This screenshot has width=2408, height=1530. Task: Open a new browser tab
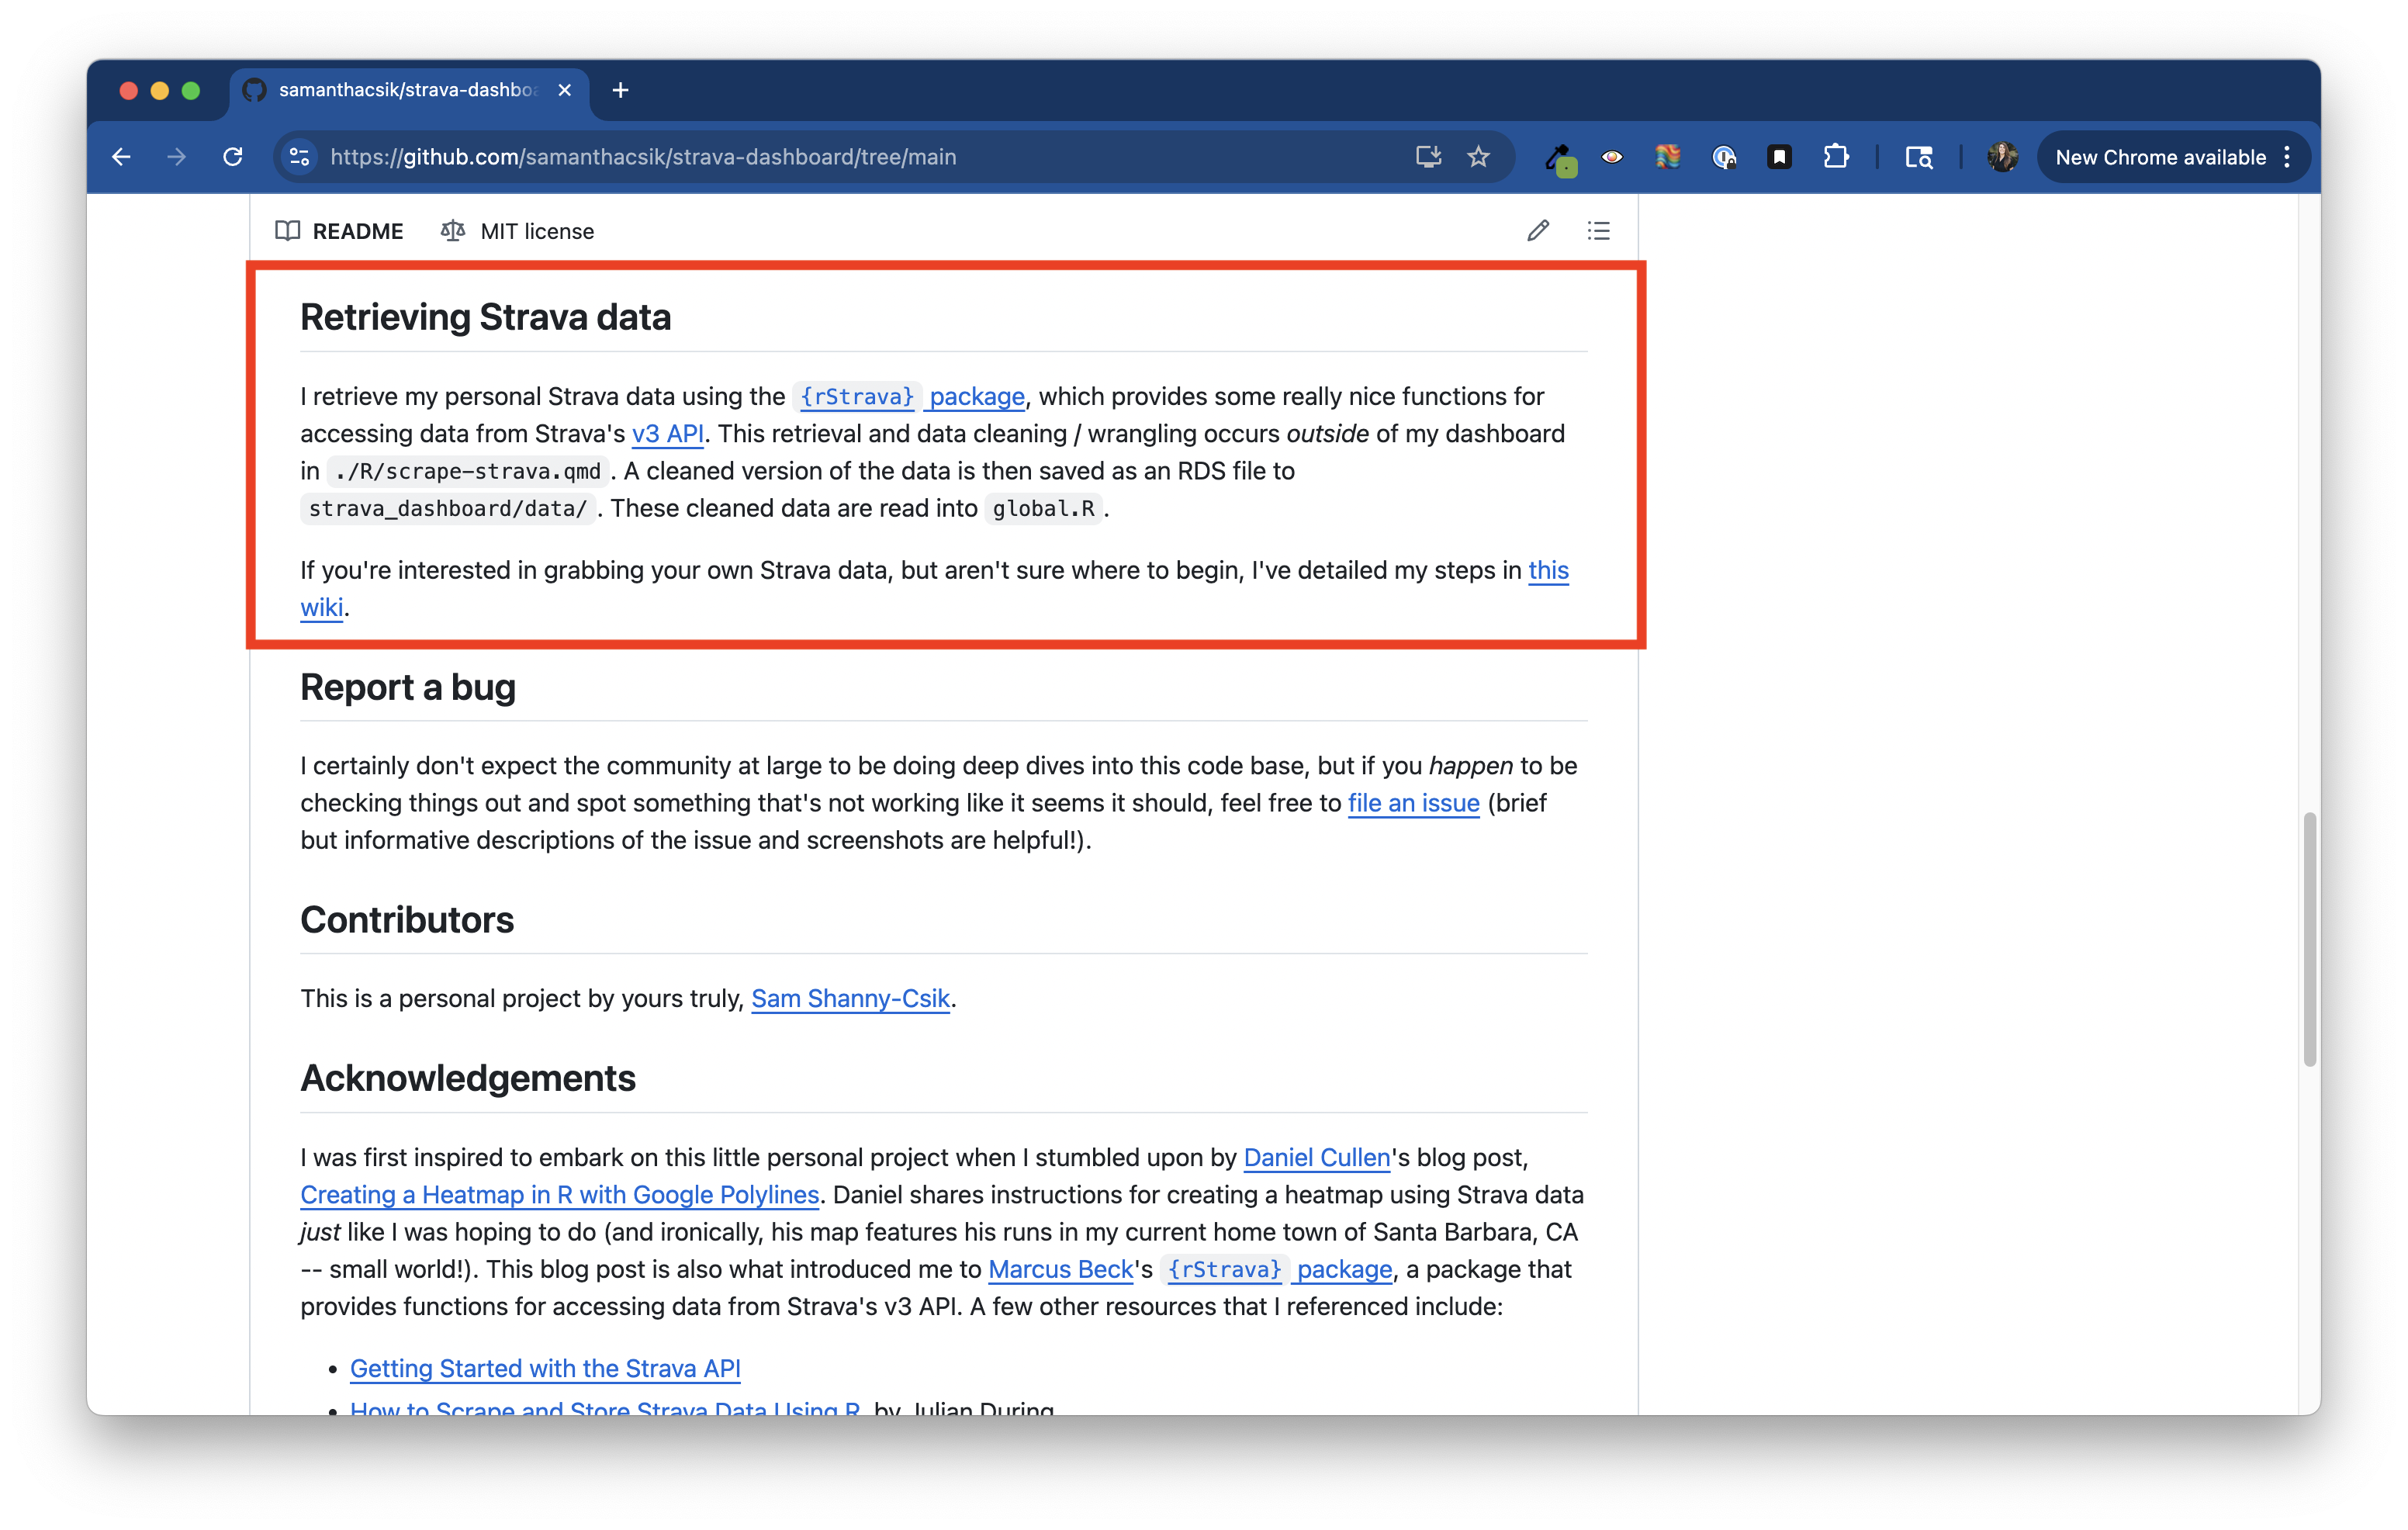pyautogui.click(x=620, y=90)
